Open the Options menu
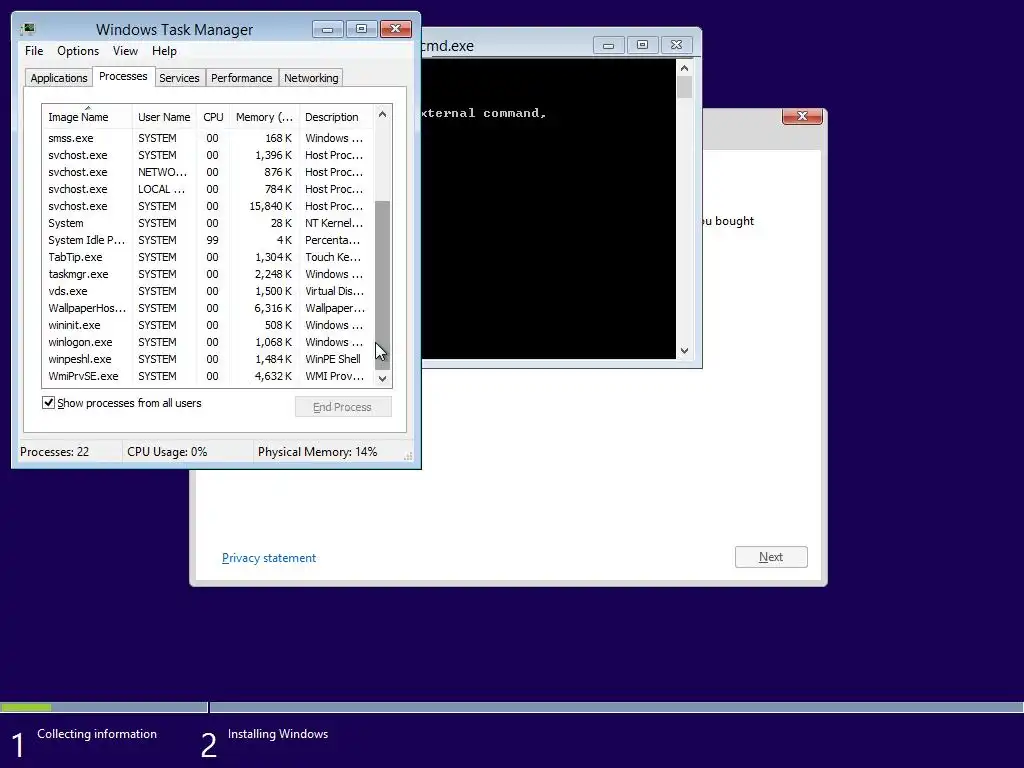1024x768 pixels. point(78,51)
